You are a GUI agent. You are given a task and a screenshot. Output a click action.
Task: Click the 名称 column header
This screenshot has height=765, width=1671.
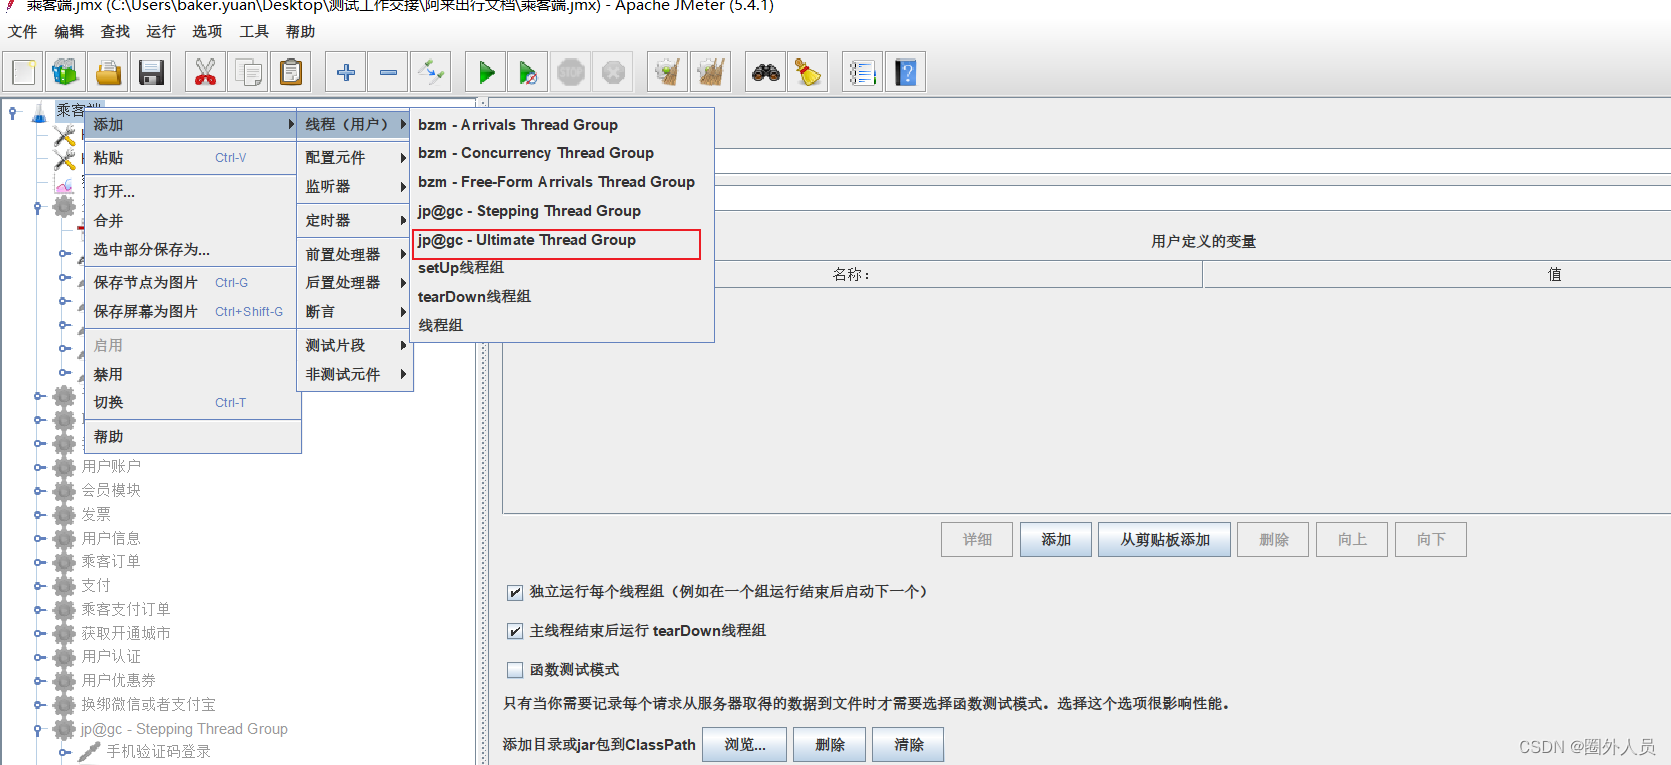click(x=852, y=275)
